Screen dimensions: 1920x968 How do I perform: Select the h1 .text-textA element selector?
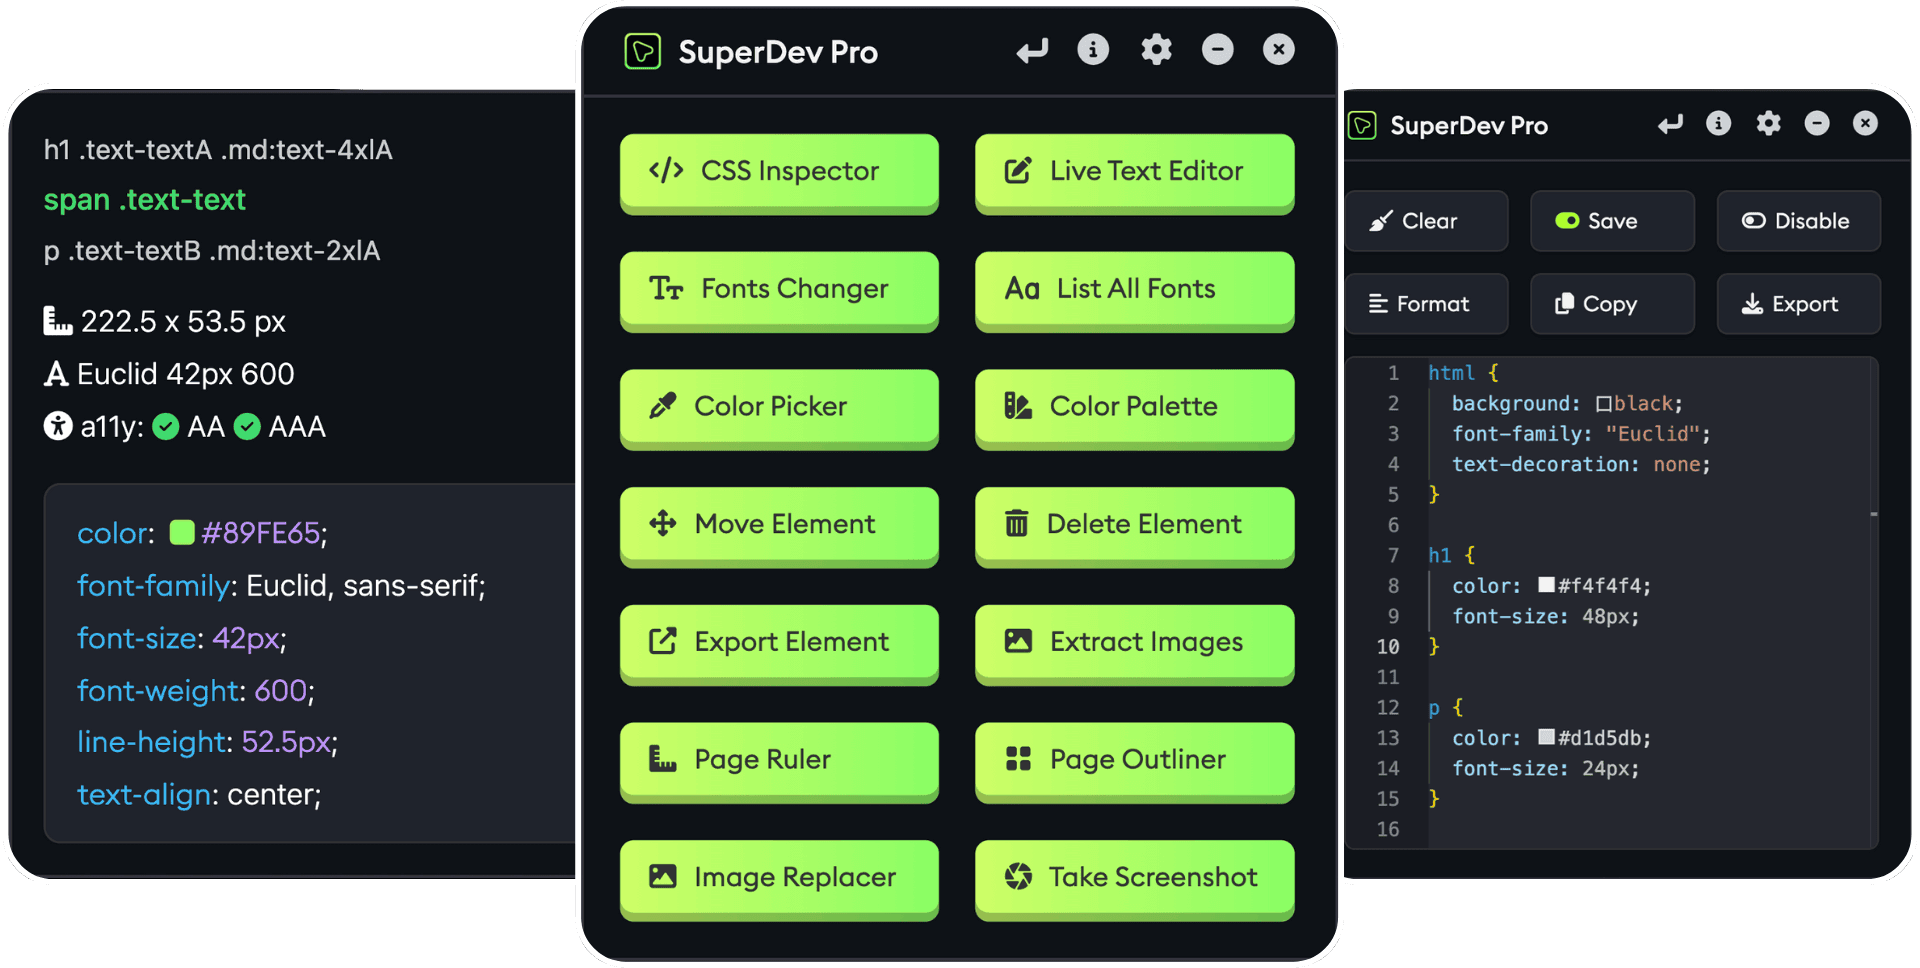click(218, 150)
